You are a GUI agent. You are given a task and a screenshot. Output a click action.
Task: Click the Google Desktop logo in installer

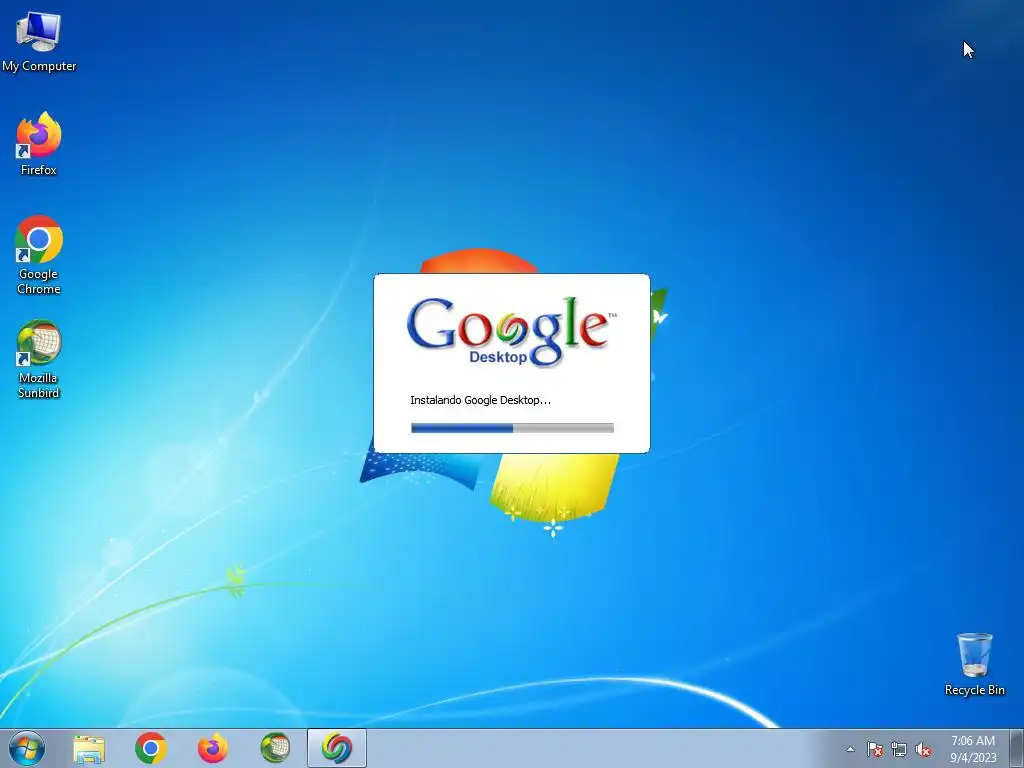pos(511,332)
